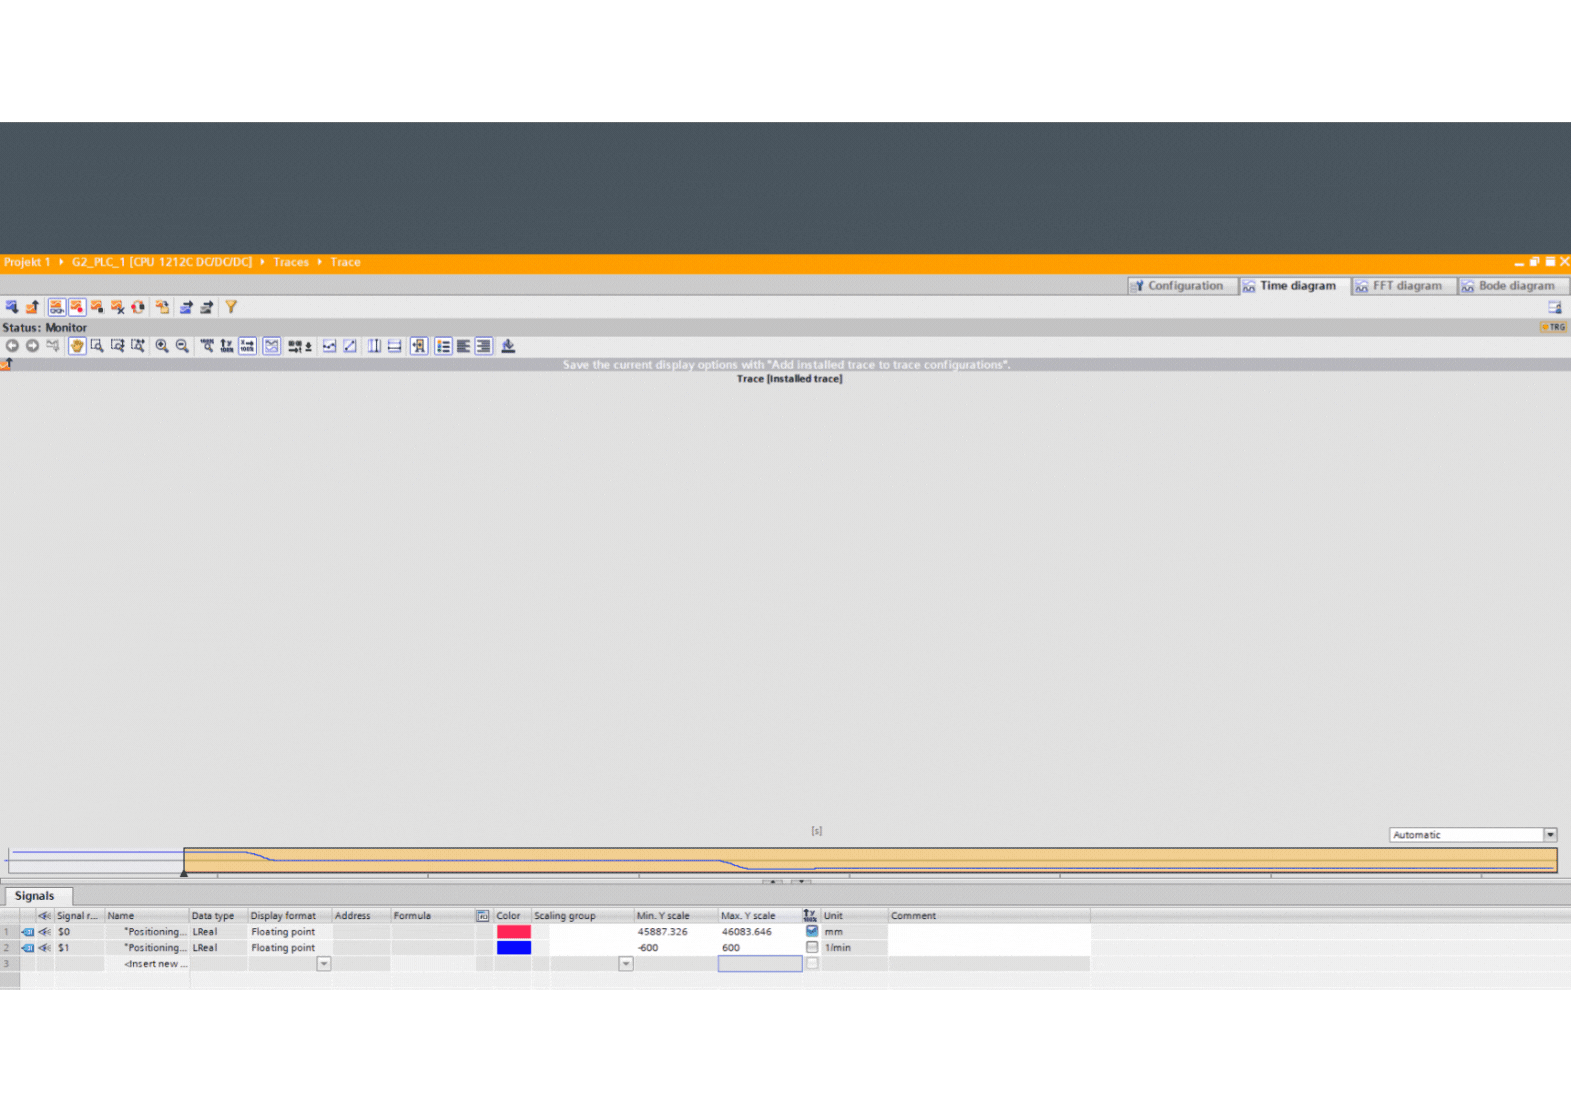
Task: Click the transfer trace to device icon
Action: pyautogui.click(x=12, y=307)
